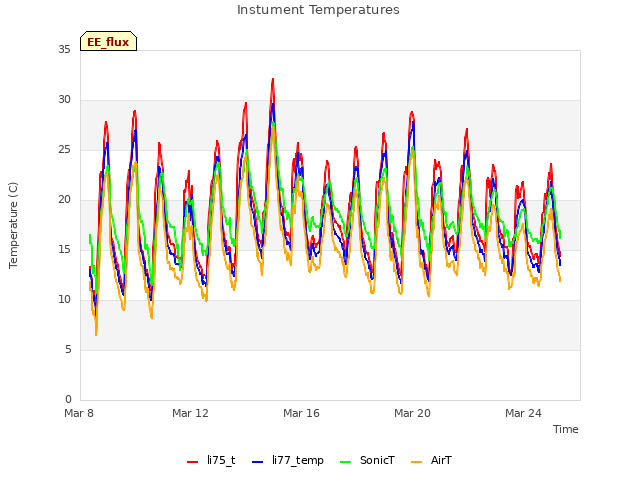Click the 25 y-axis tick label

pos(64,150)
